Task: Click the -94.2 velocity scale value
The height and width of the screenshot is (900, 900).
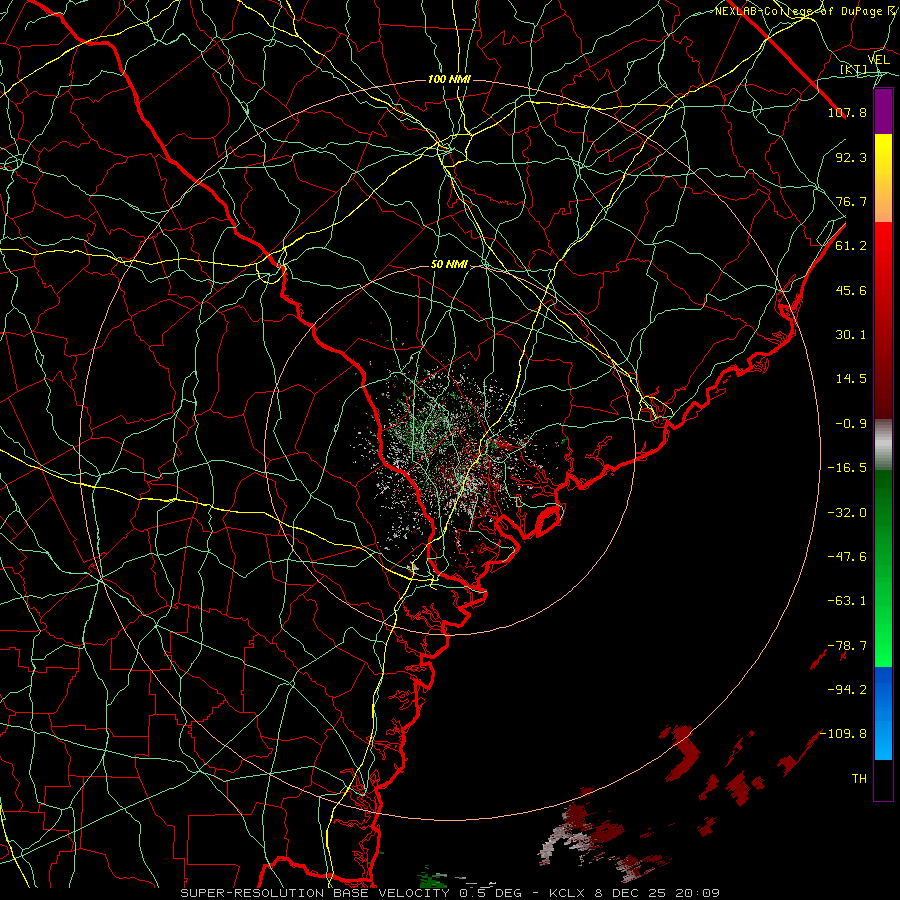Action: point(847,690)
